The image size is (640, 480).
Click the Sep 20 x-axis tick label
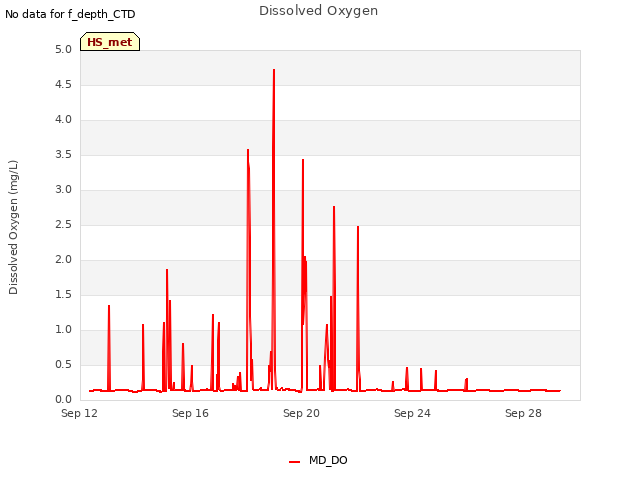(301, 413)
